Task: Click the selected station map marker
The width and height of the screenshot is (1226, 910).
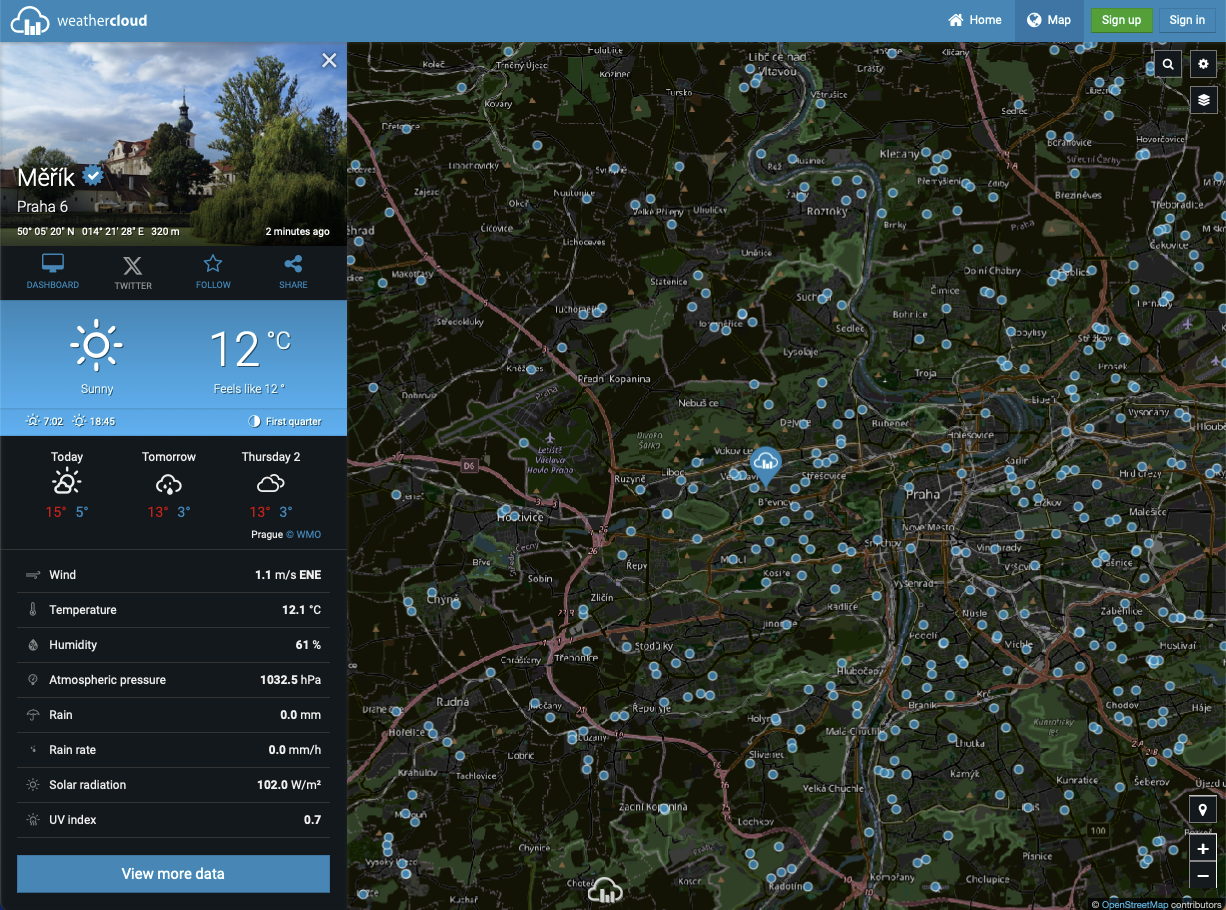Action: point(766,463)
